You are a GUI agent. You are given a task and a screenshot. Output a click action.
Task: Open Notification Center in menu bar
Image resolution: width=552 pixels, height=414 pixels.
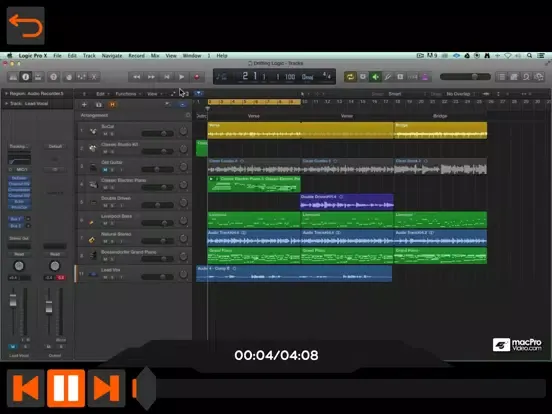pyautogui.click(x=541, y=56)
